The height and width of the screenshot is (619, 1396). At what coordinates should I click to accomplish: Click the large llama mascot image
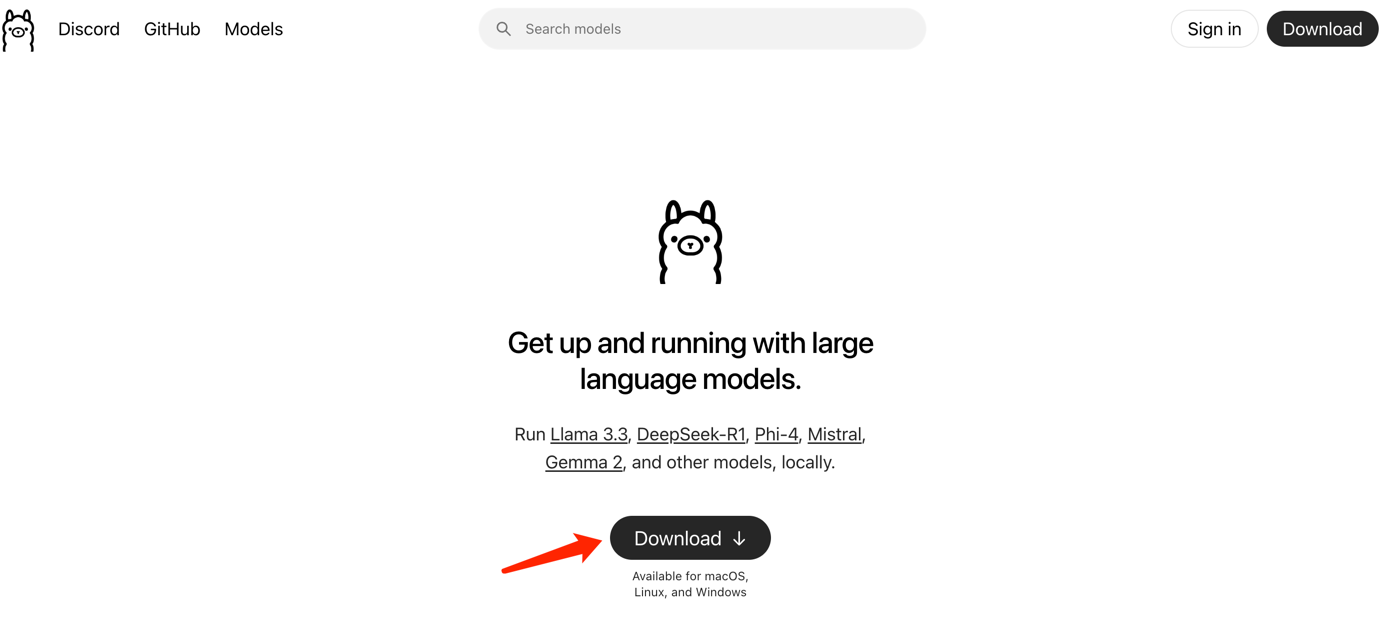[690, 242]
